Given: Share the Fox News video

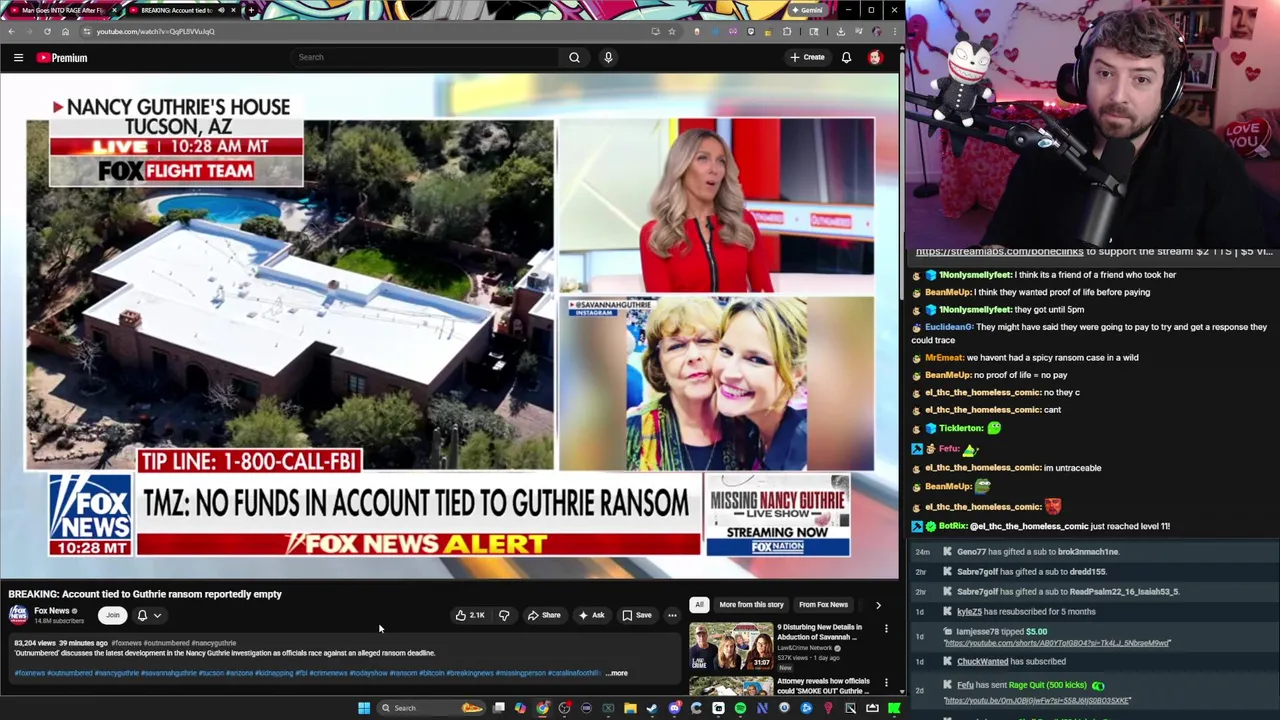Looking at the screenshot, I should pyautogui.click(x=544, y=615).
